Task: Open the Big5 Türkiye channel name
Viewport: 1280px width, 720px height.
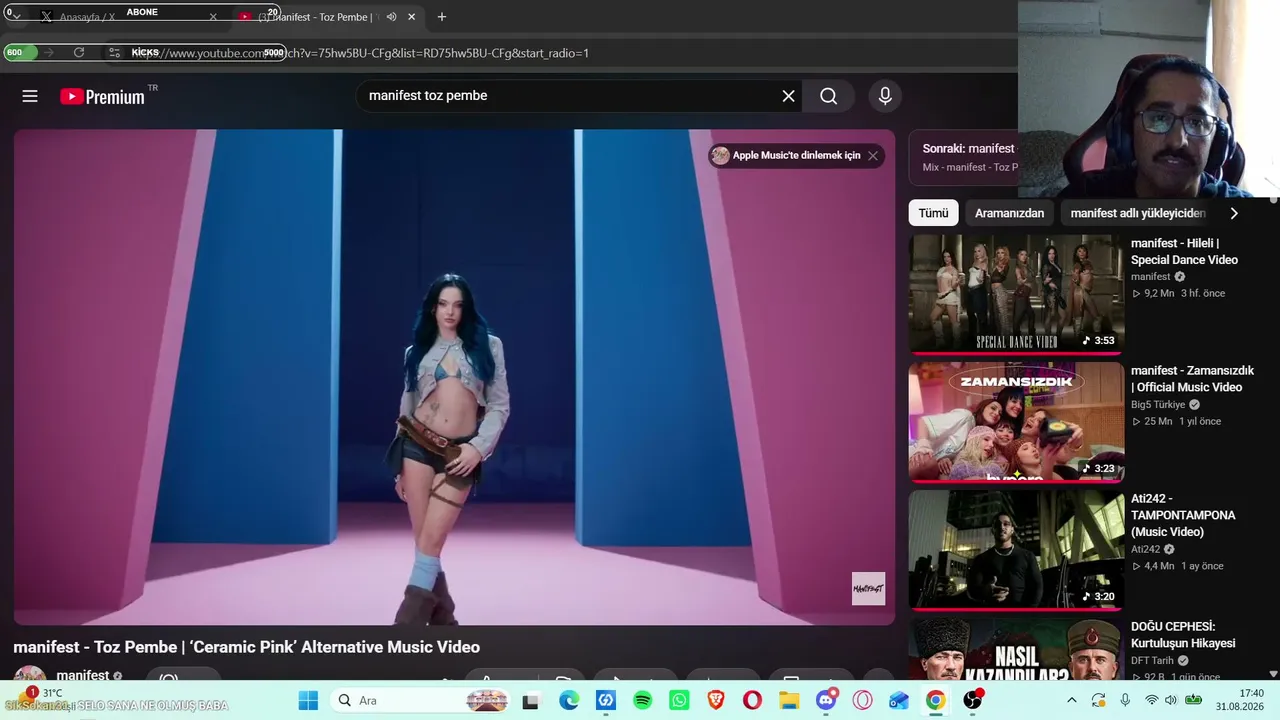Action: (1158, 405)
